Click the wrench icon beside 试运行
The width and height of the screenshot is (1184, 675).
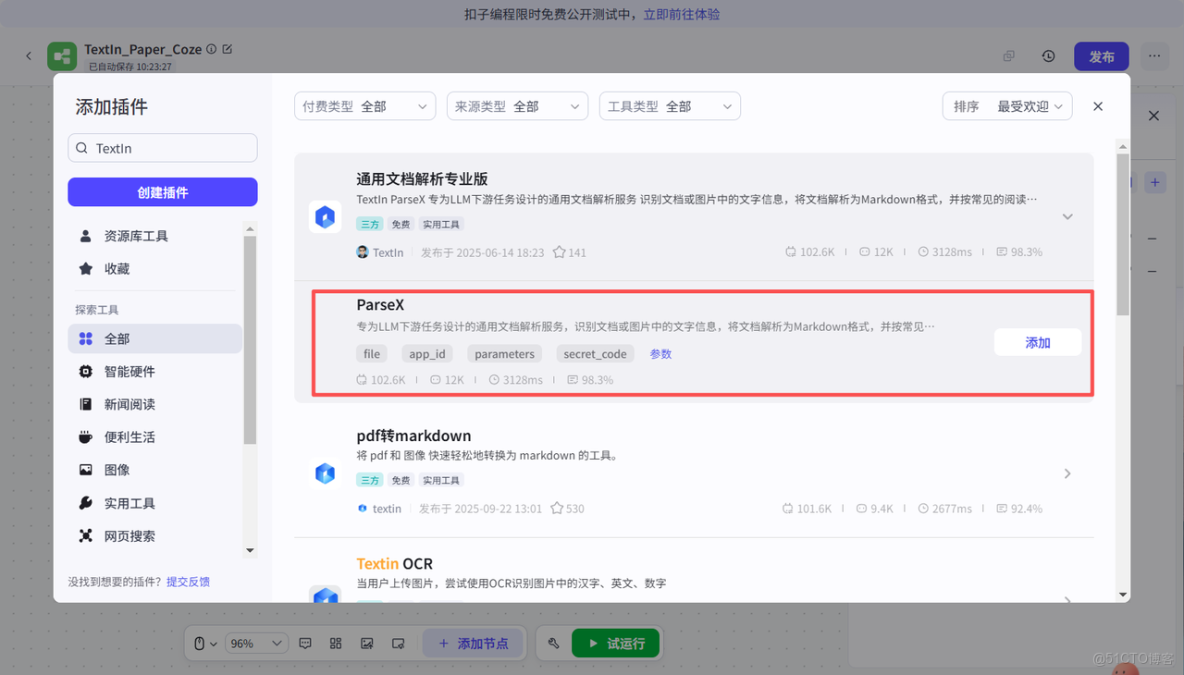click(553, 643)
